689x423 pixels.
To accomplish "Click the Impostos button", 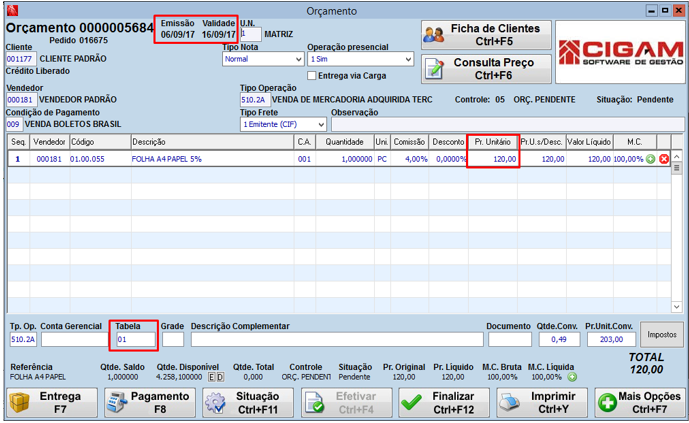I will tap(662, 335).
